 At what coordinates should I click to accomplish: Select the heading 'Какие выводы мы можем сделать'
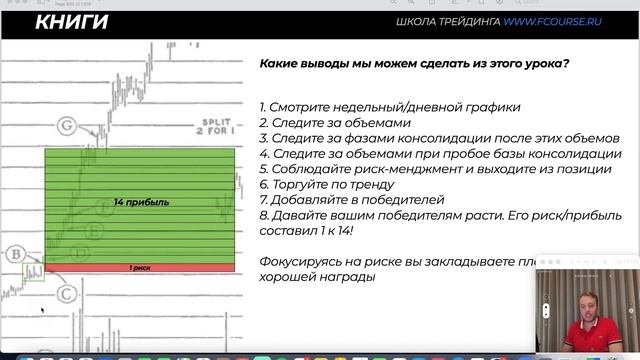tap(414, 64)
